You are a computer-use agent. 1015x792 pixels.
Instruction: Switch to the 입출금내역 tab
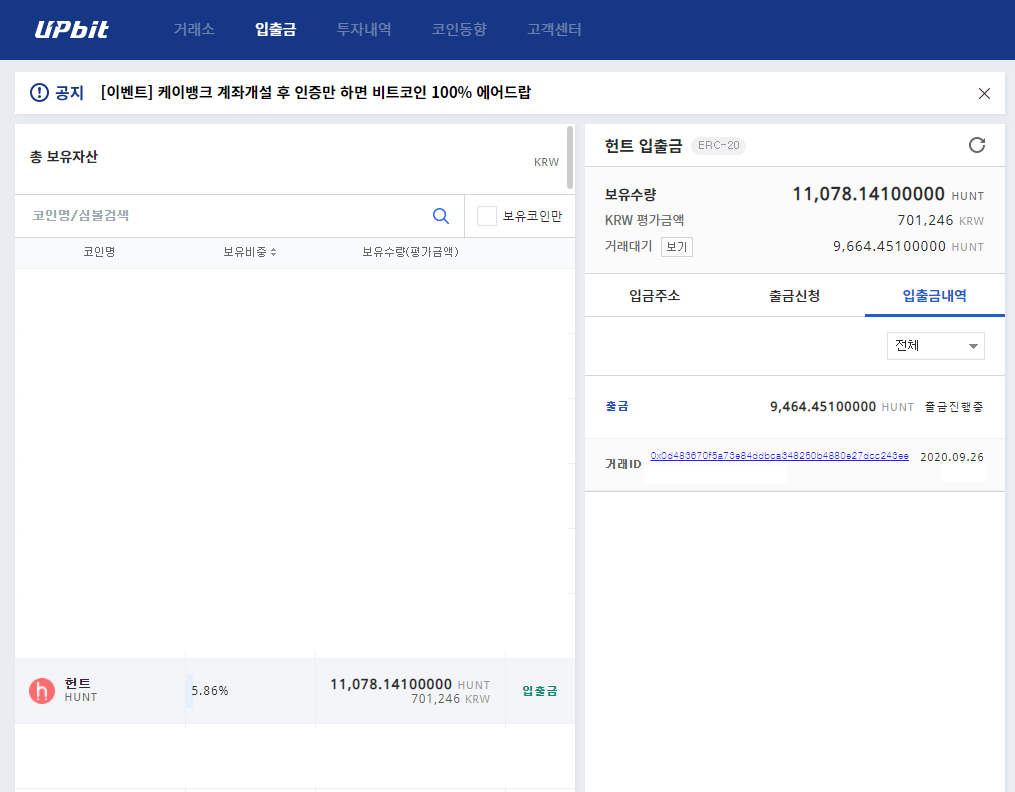935,296
